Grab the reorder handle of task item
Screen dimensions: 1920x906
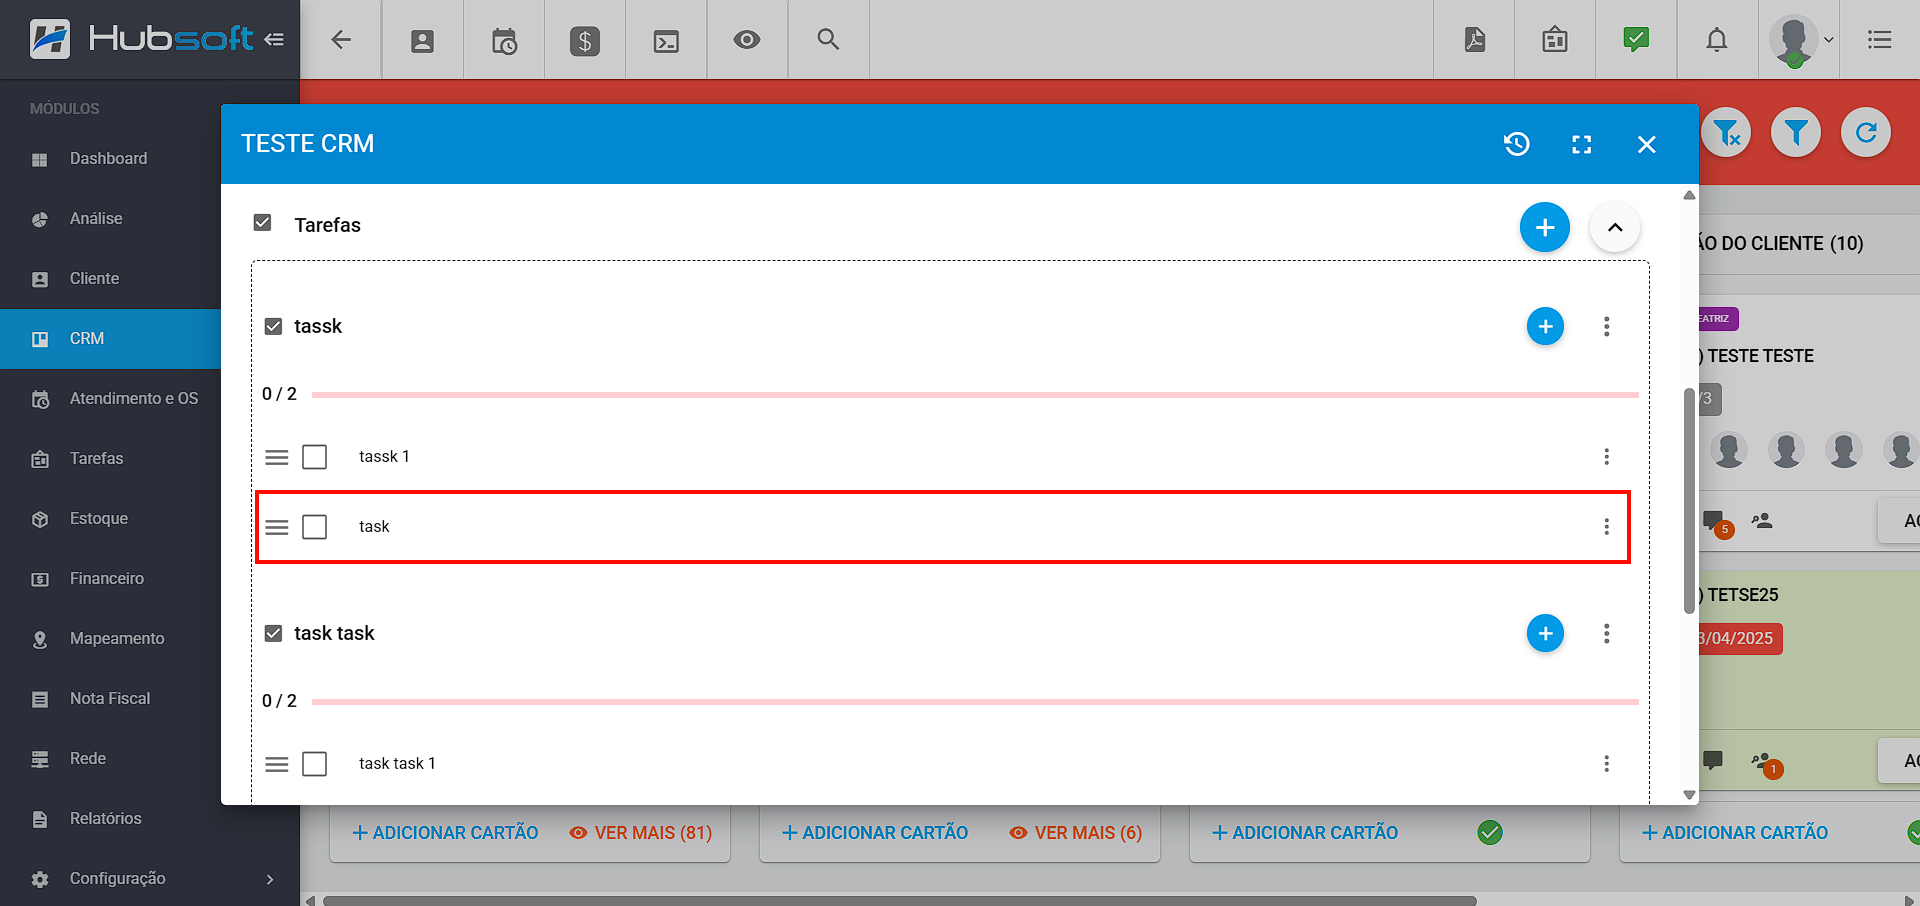tap(277, 527)
